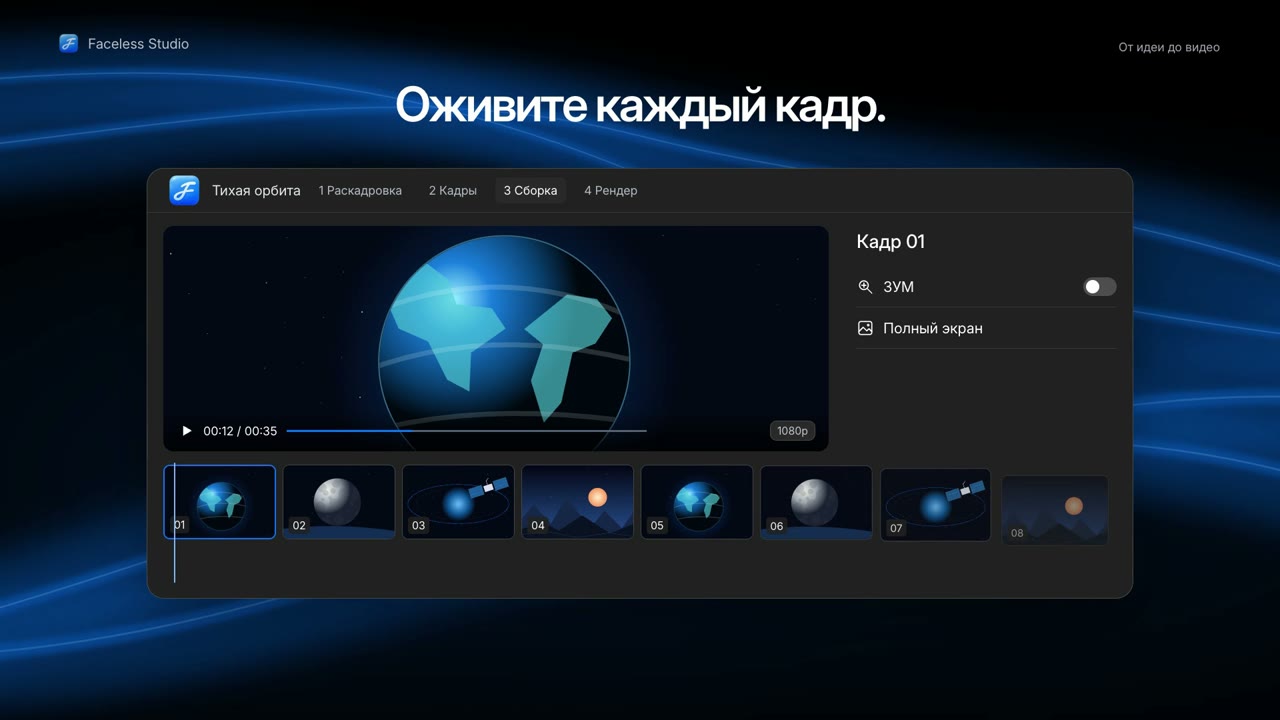Play the video preview
Image resolution: width=1280 pixels, height=720 pixels.
pos(186,431)
